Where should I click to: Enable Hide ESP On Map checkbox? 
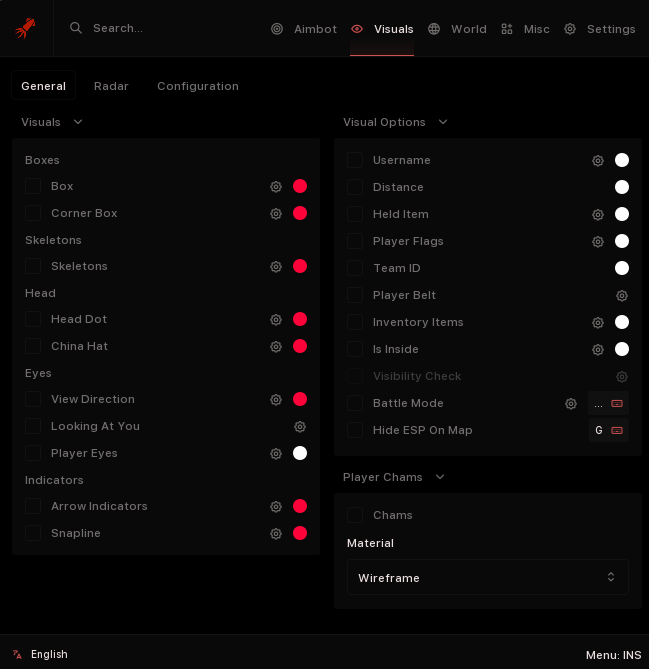tap(355, 430)
